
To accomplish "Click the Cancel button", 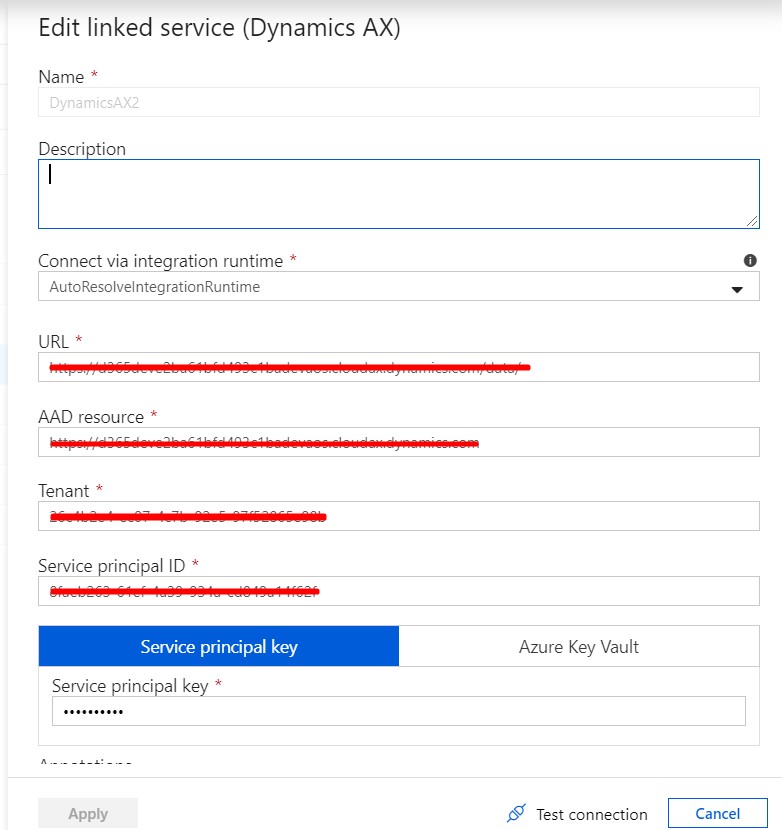I will [x=717, y=813].
